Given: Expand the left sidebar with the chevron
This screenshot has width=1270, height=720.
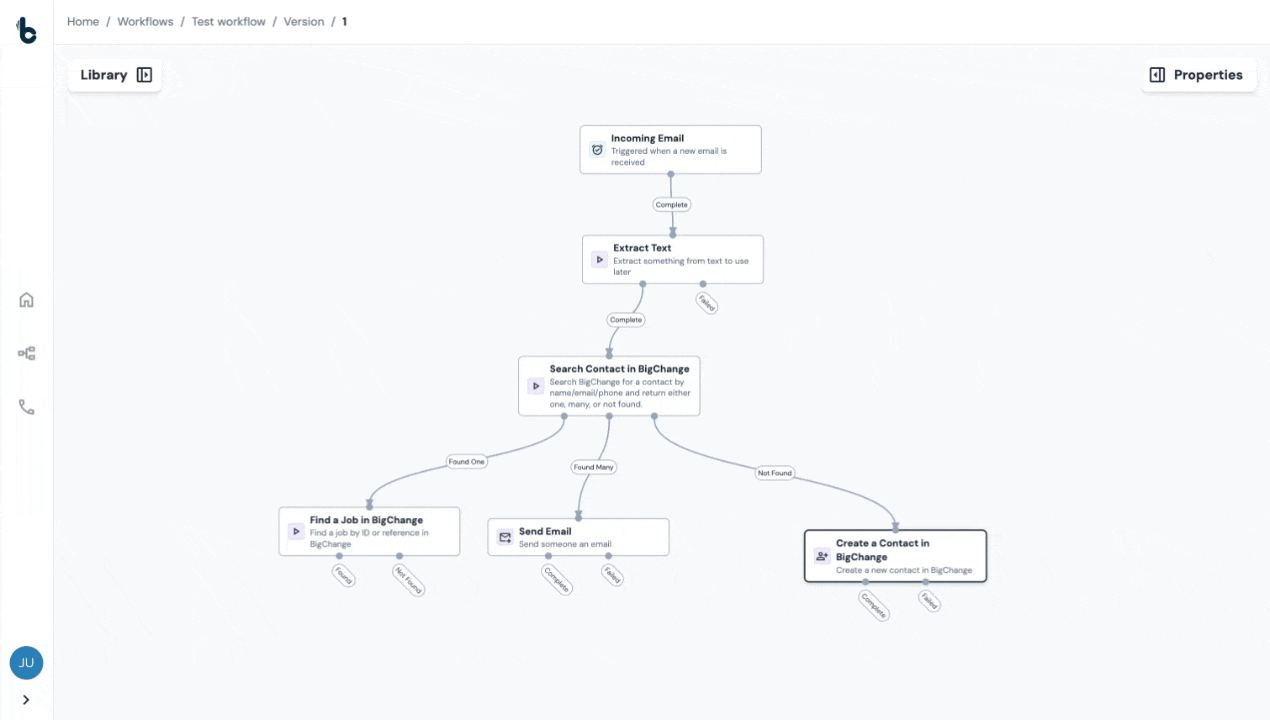Looking at the screenshot, I should pyautogui.click(x=26, y=700).
